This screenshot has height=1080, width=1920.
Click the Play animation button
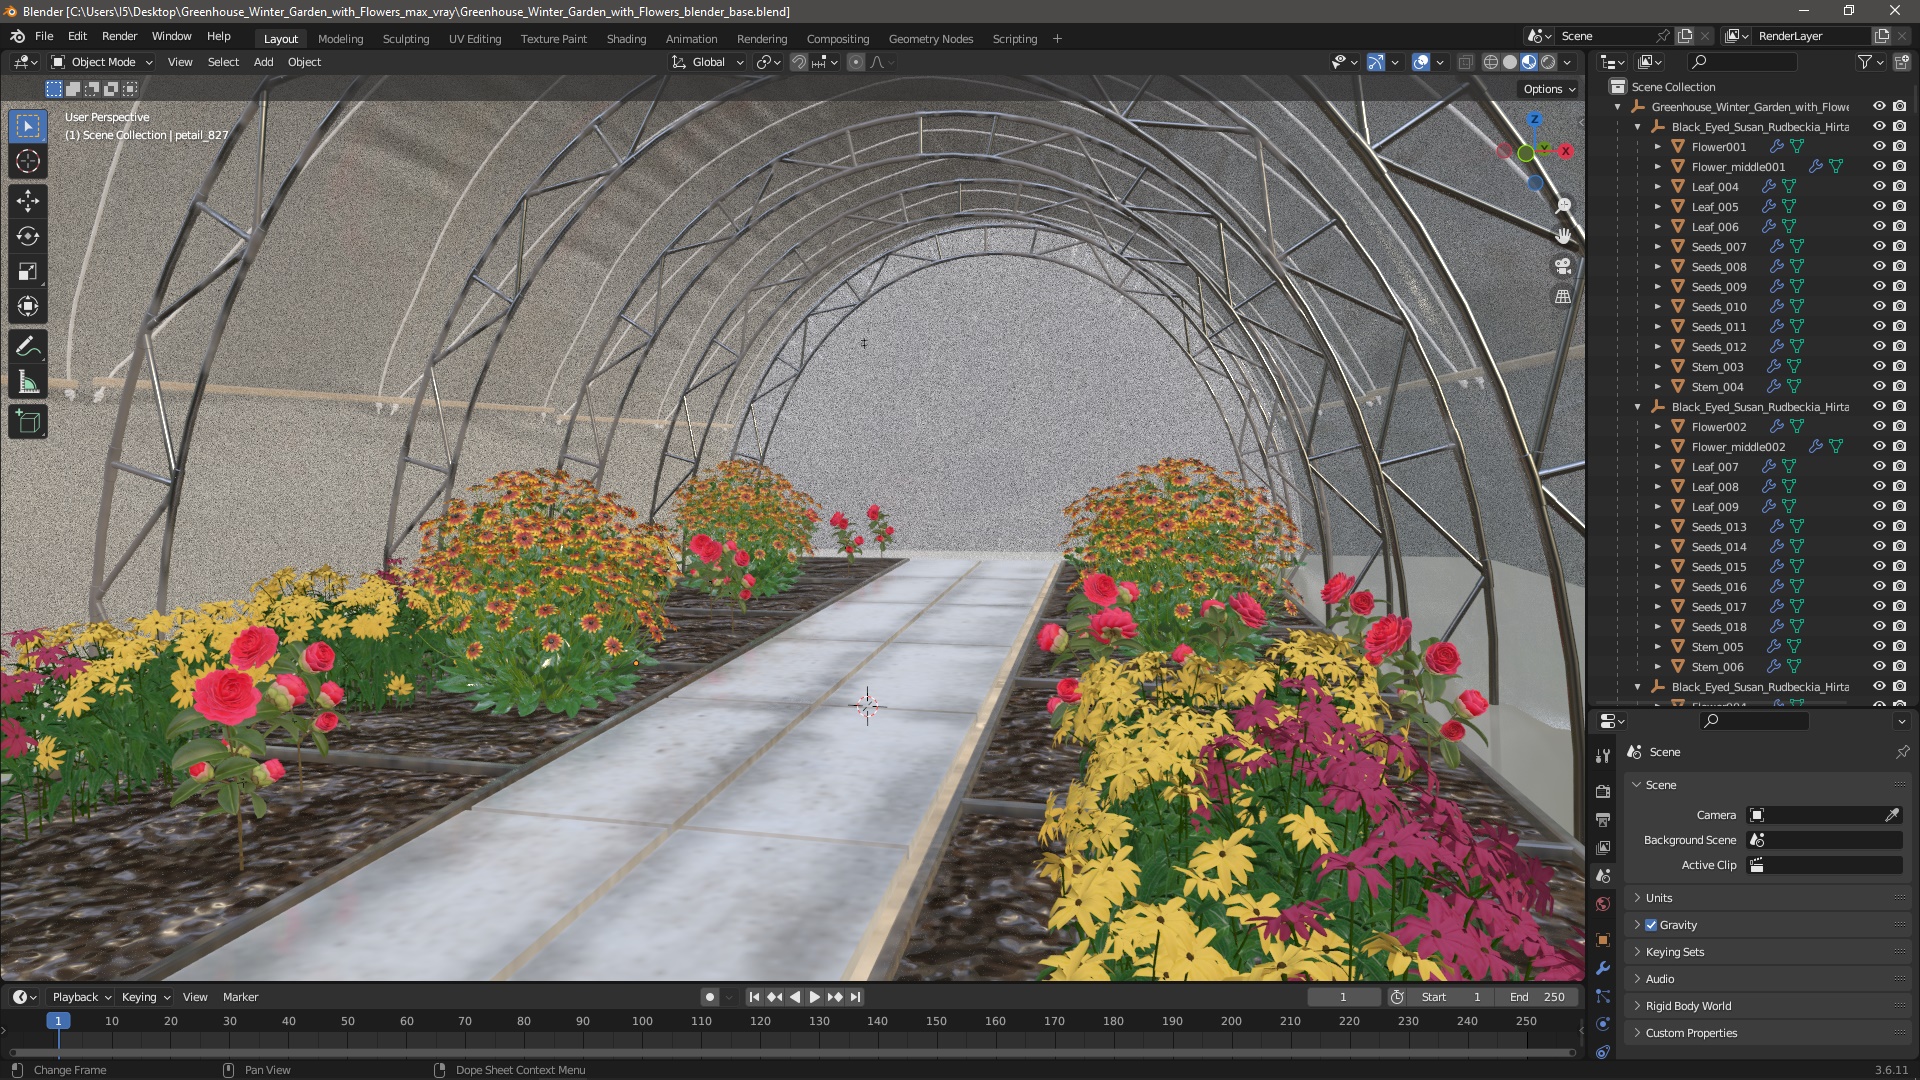click(814, 997)
